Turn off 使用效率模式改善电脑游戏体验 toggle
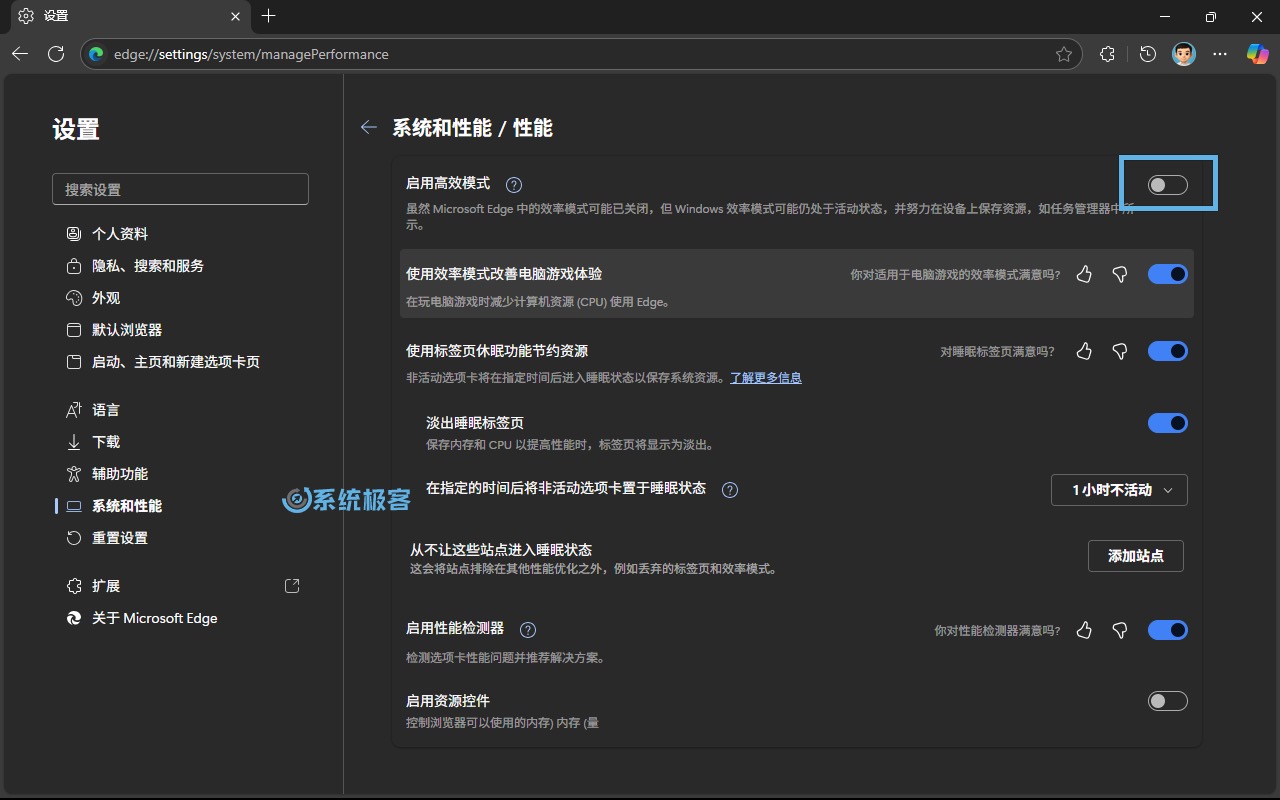 tap(1167, 274)
